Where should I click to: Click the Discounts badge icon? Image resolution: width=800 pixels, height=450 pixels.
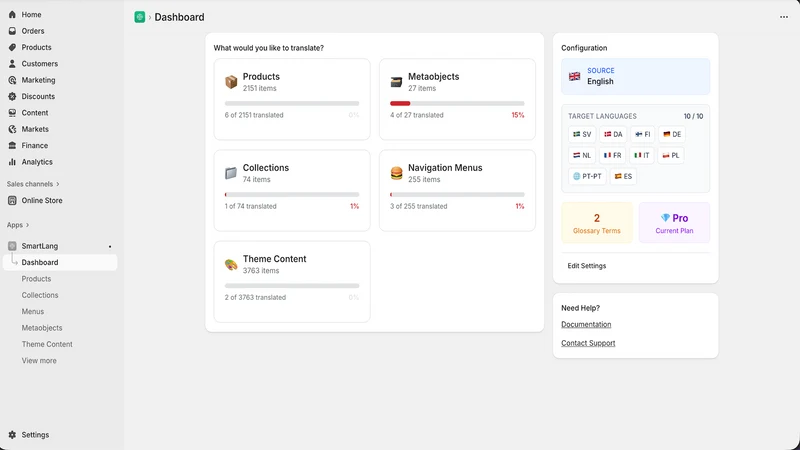tap(12, 96)
